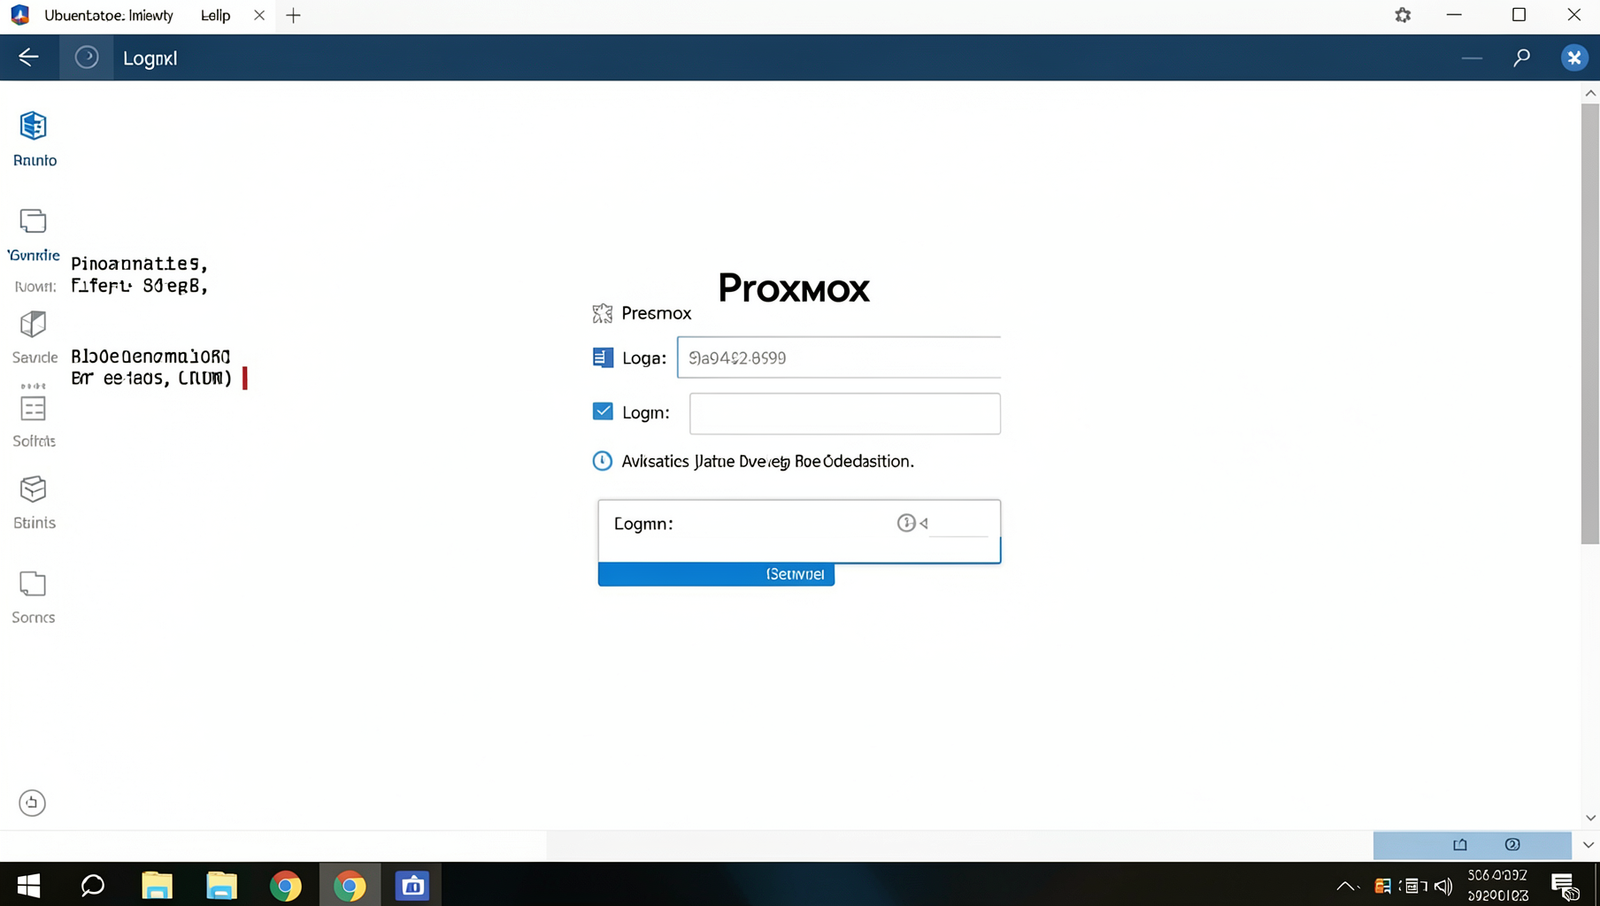This screenshot has height=906, width=1600.
Task: Open the Sanicle cube sidebar icon
Action: [33, 324]
